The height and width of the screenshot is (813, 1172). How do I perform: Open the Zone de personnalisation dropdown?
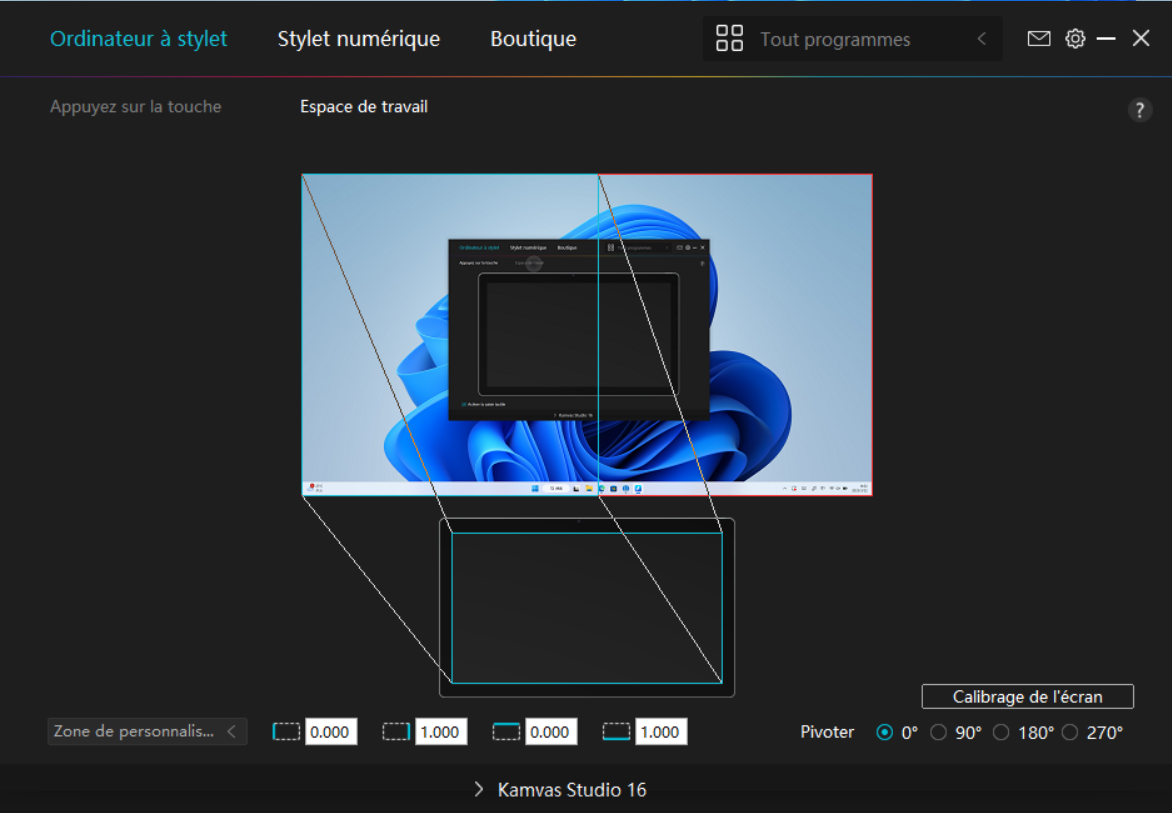[147, 732]
